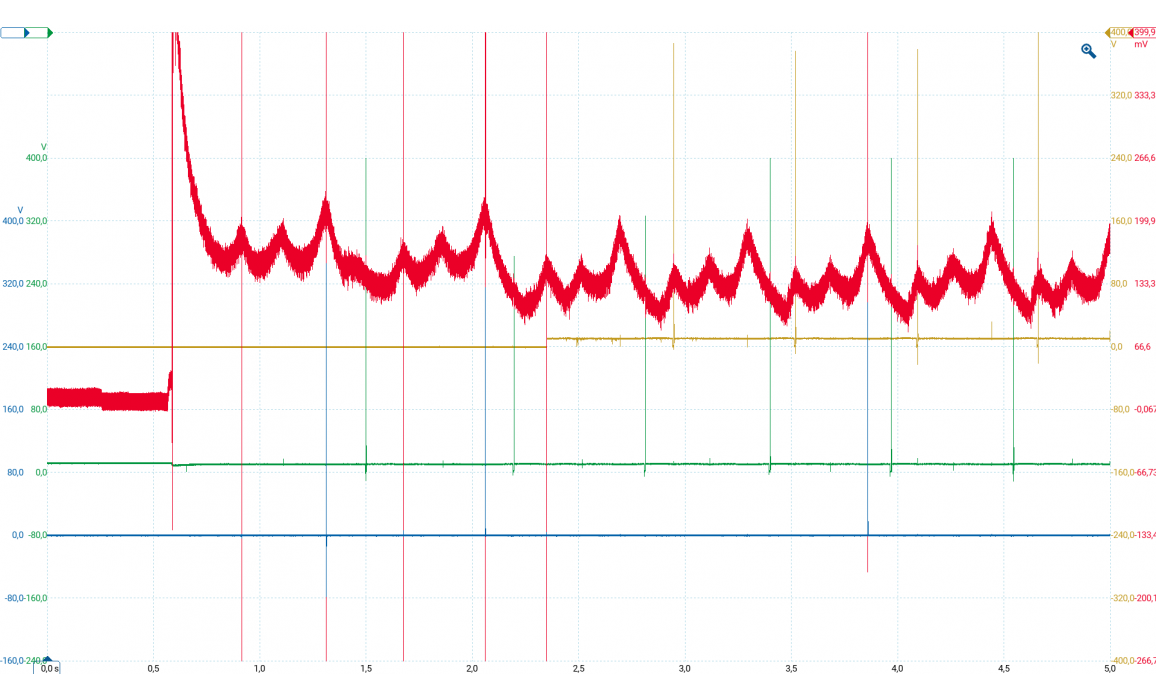1156x700 pixels.
Task: Click the 1,0 time axis label
Action: pyautogui.click(x=259, y=667)
